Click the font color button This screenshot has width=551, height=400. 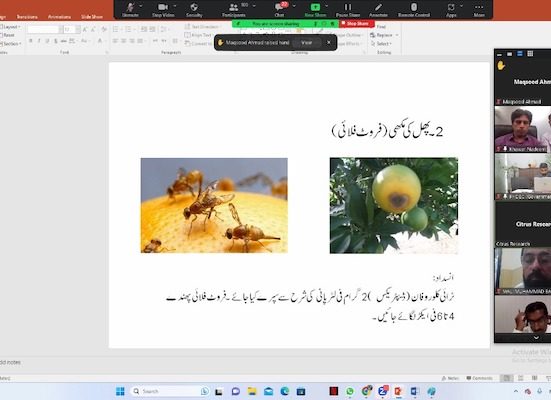tap(100, 41)
